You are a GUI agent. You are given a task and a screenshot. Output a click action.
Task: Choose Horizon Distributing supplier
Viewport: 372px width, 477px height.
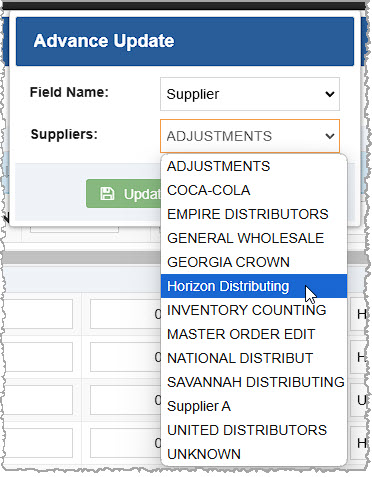coord(254,286)
